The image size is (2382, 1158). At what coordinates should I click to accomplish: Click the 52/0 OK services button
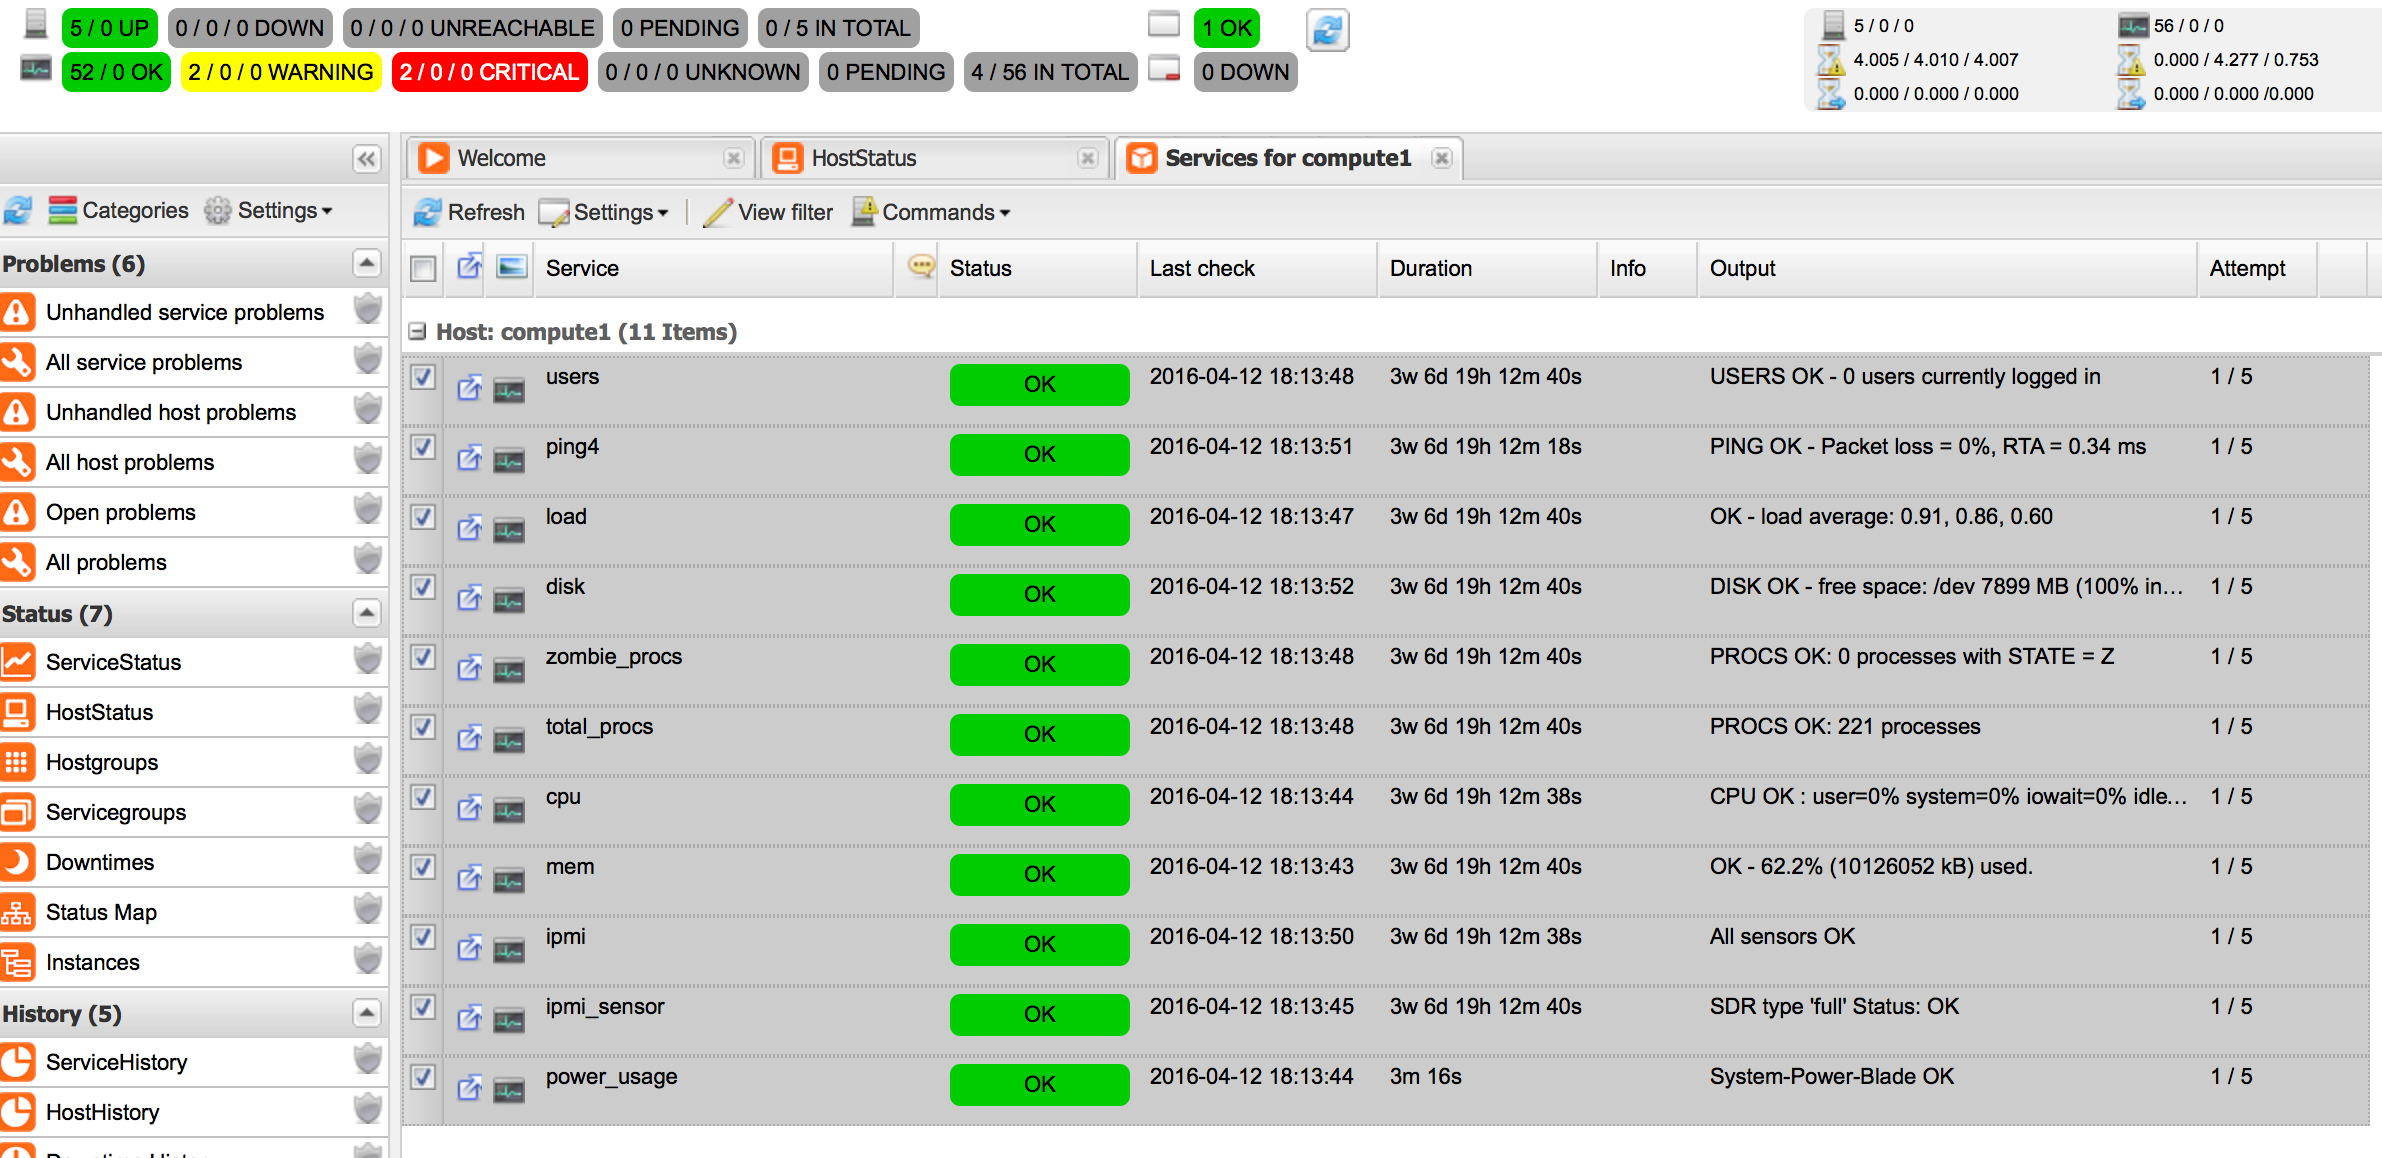tap(116, 72)
